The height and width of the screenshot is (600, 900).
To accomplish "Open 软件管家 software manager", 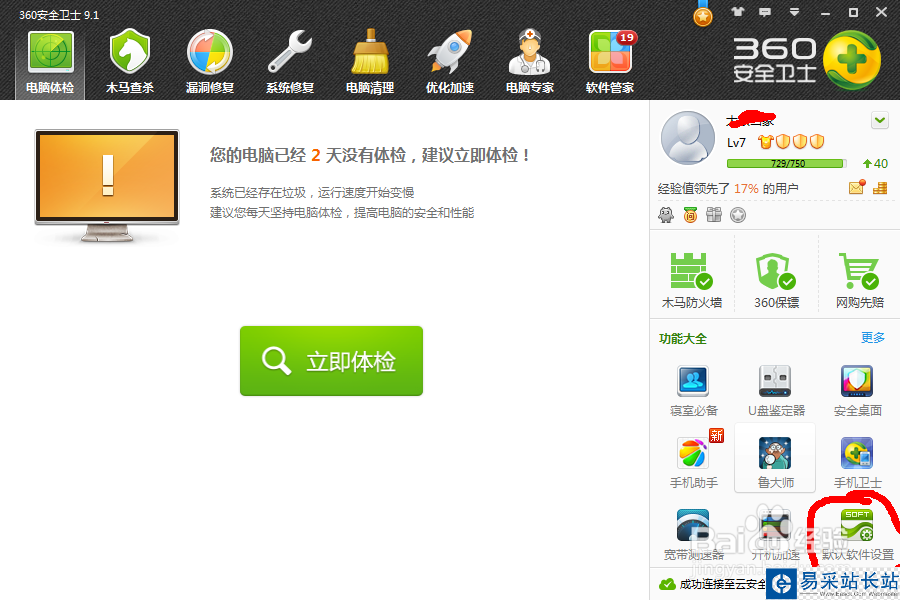I will (610, 63).
